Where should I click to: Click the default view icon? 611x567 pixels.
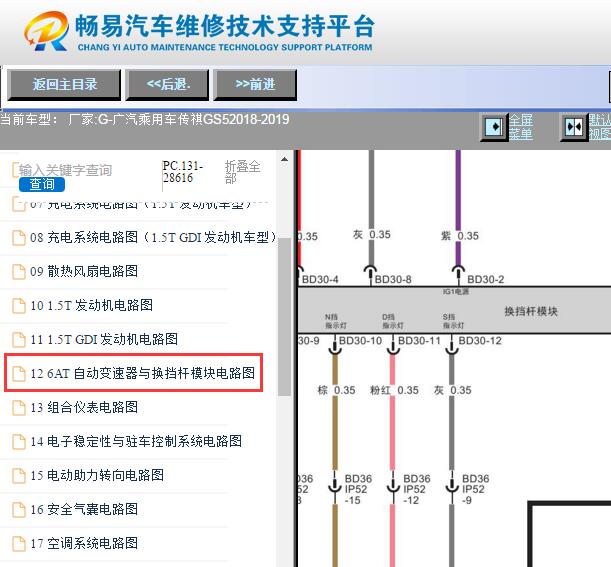[574, 127]
